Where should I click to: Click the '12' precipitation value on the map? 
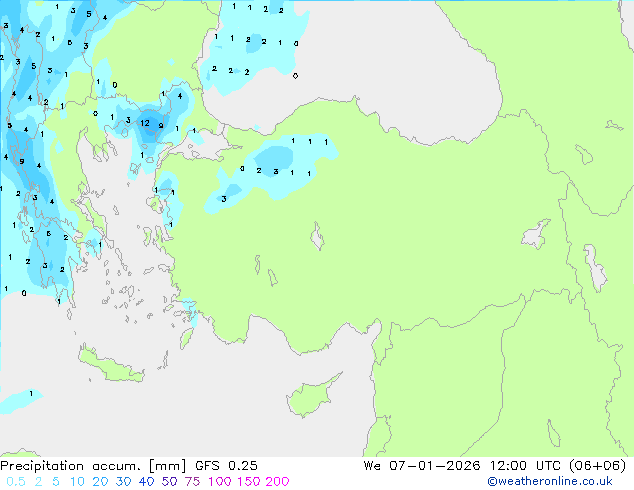(145, 123)
